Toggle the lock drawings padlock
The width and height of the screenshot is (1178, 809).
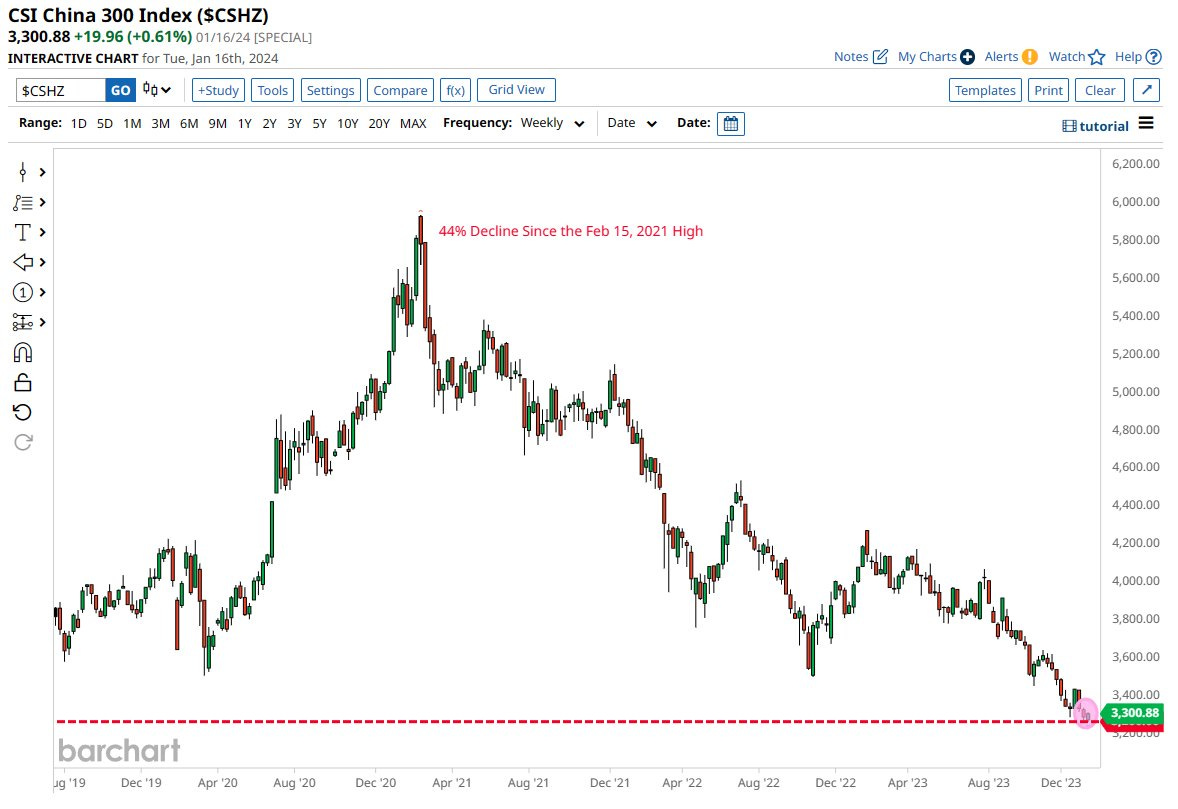point(22,382)
